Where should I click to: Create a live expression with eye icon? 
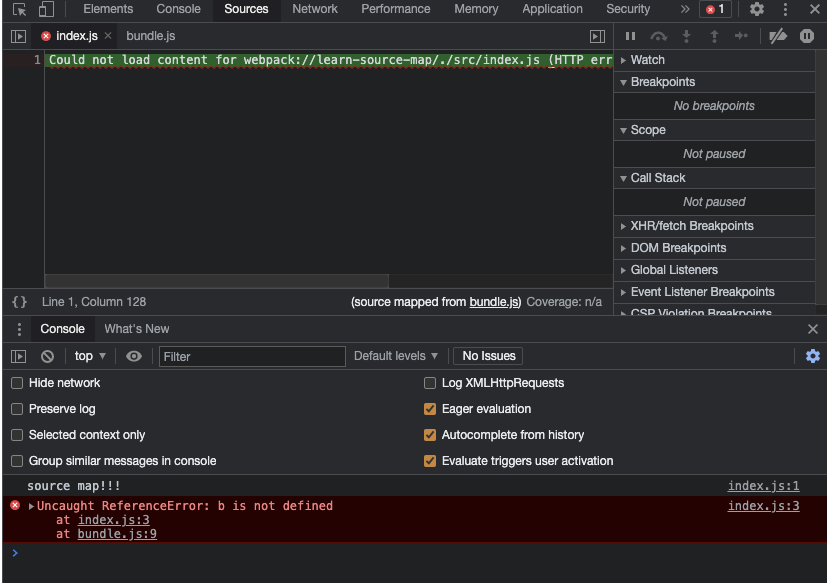tap(134, 357)
